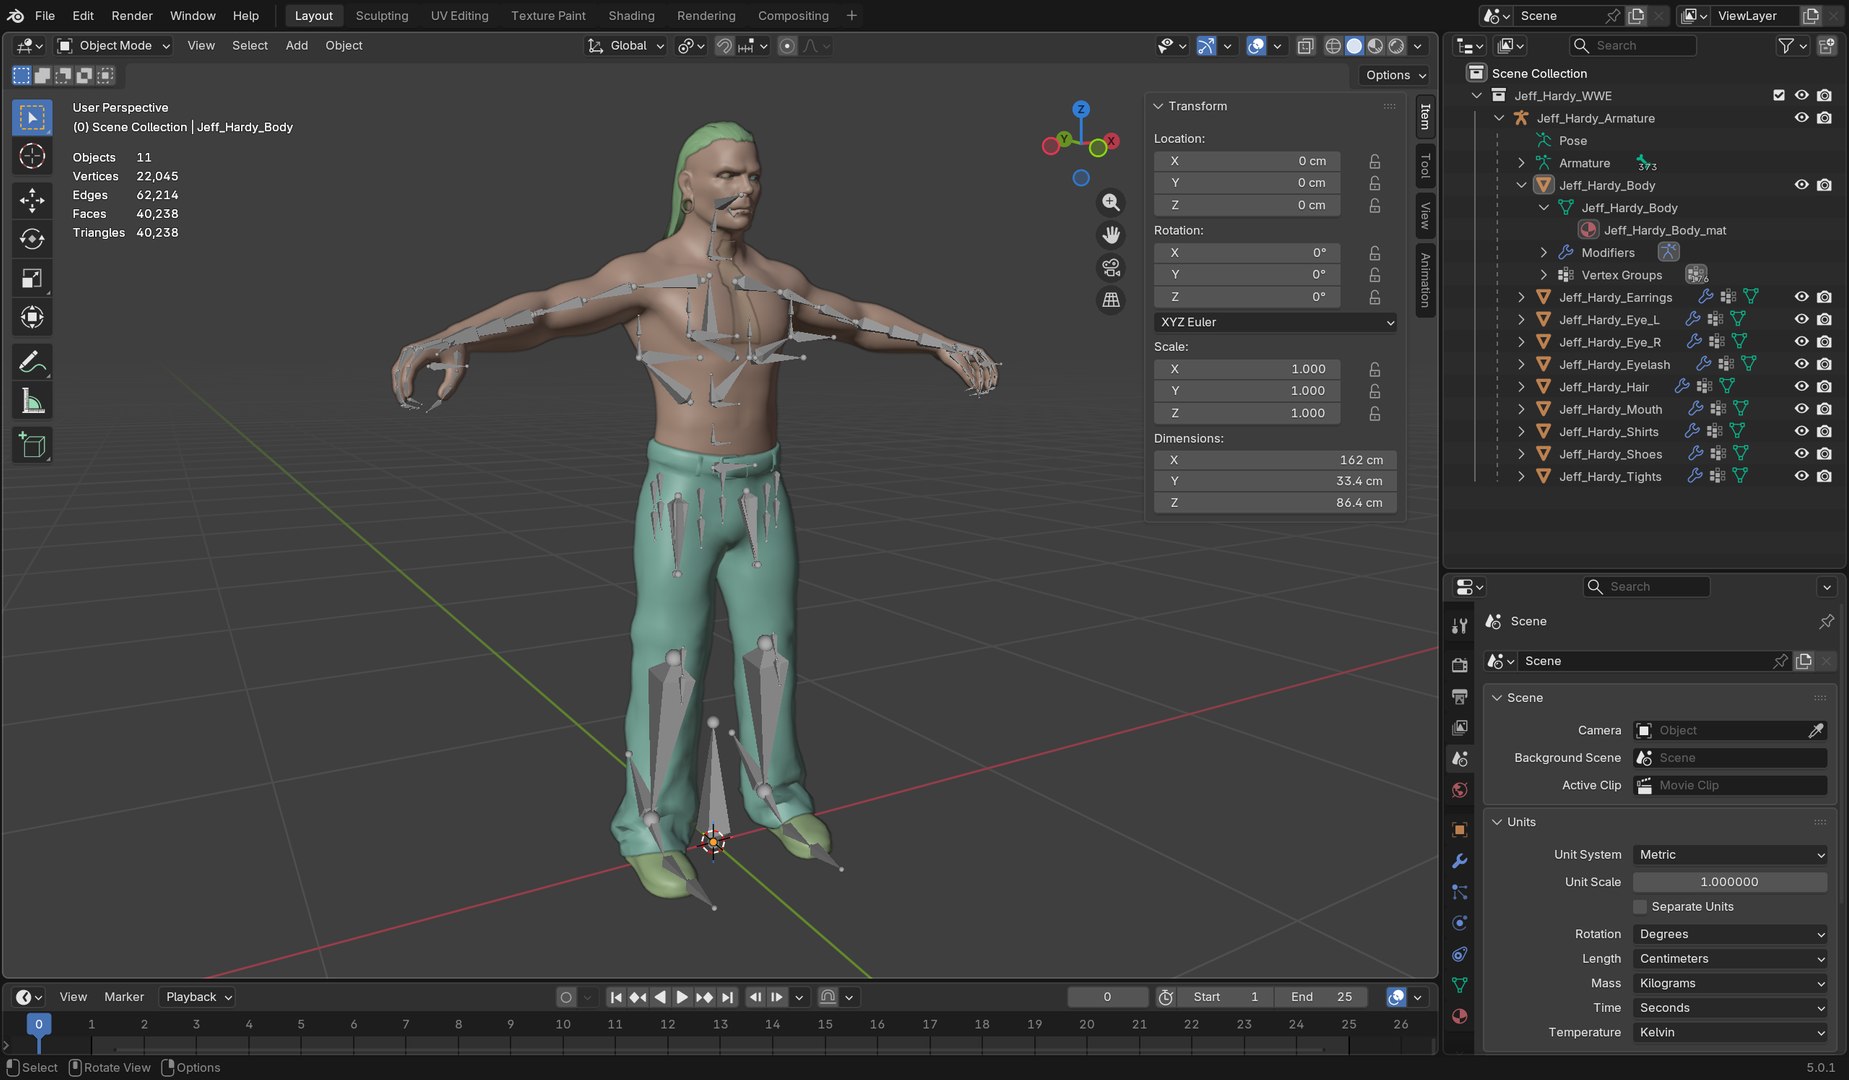Disable render for Jeff_Hardy_Tights camera icon
1849x1080 pixels.
point(1824,477)
